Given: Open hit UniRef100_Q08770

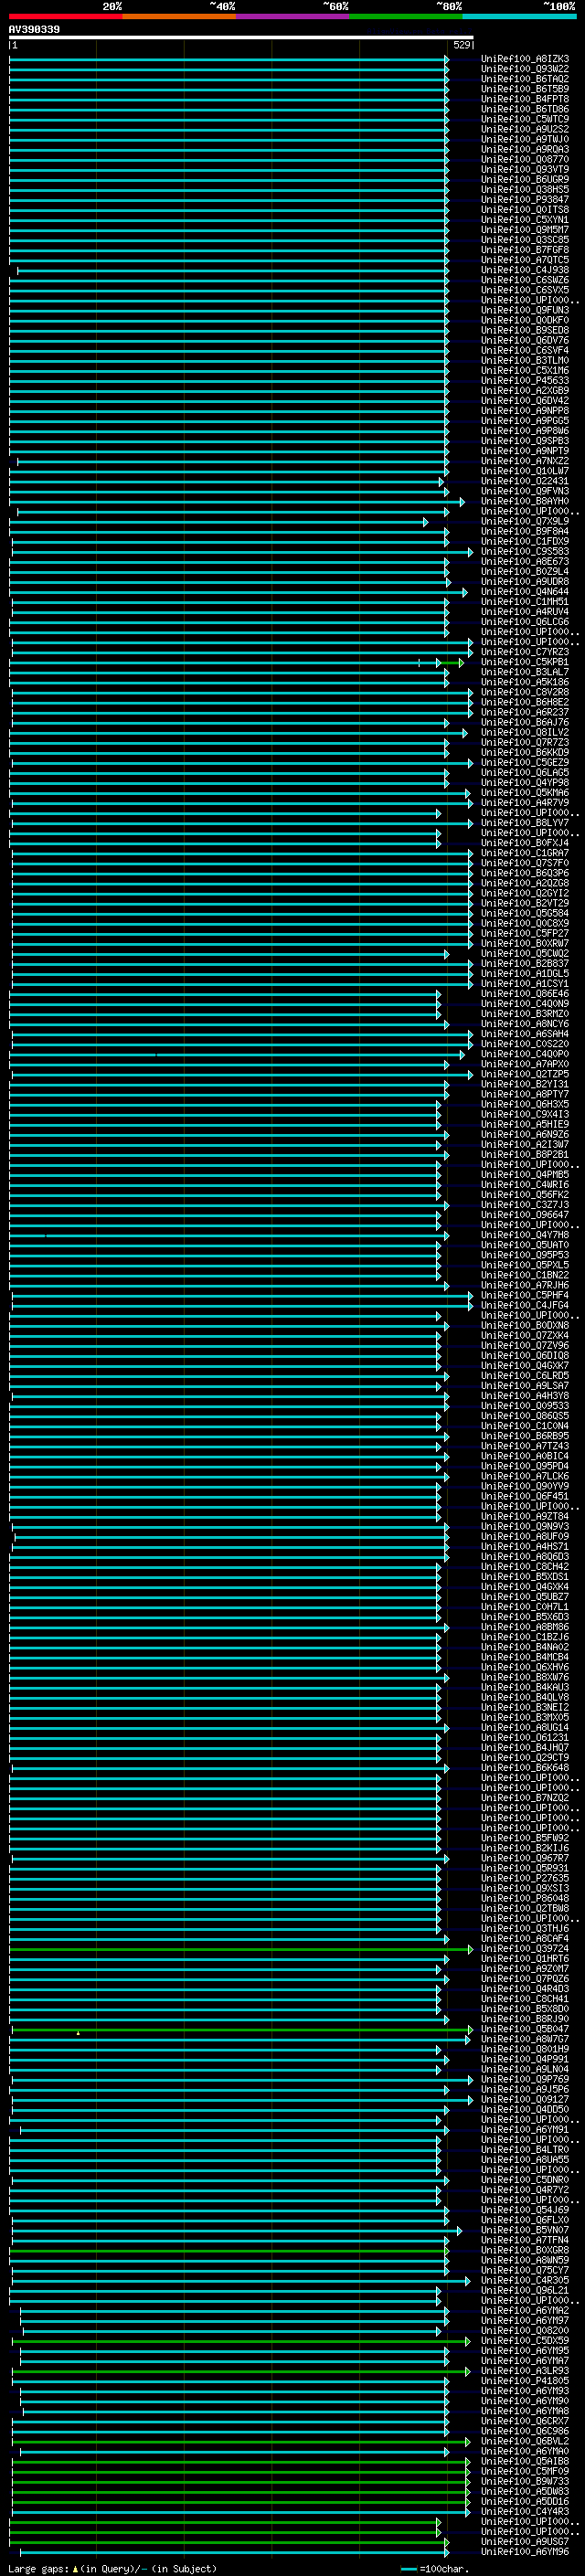Looking at the screenshot, I should [525, 160].
